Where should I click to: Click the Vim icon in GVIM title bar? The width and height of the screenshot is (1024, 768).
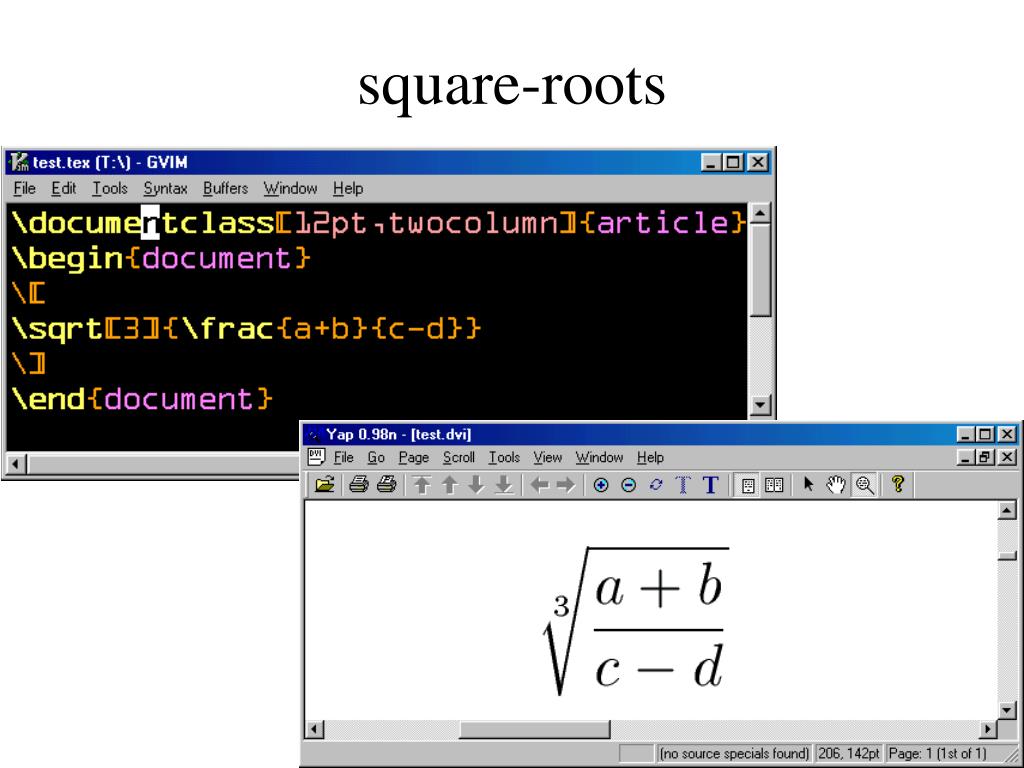[x=19, y=161]
